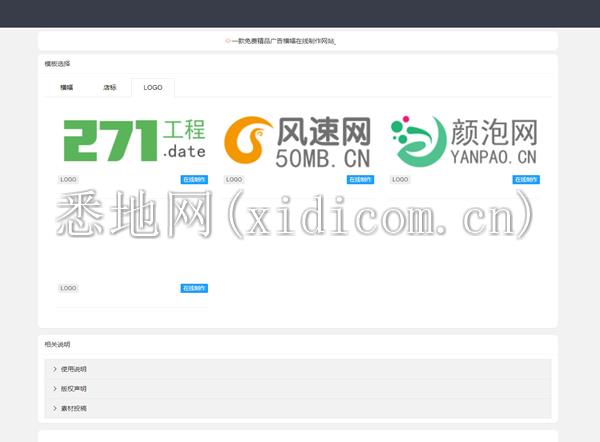Click the 模板选择 panel heading

[x=57, y=64]
